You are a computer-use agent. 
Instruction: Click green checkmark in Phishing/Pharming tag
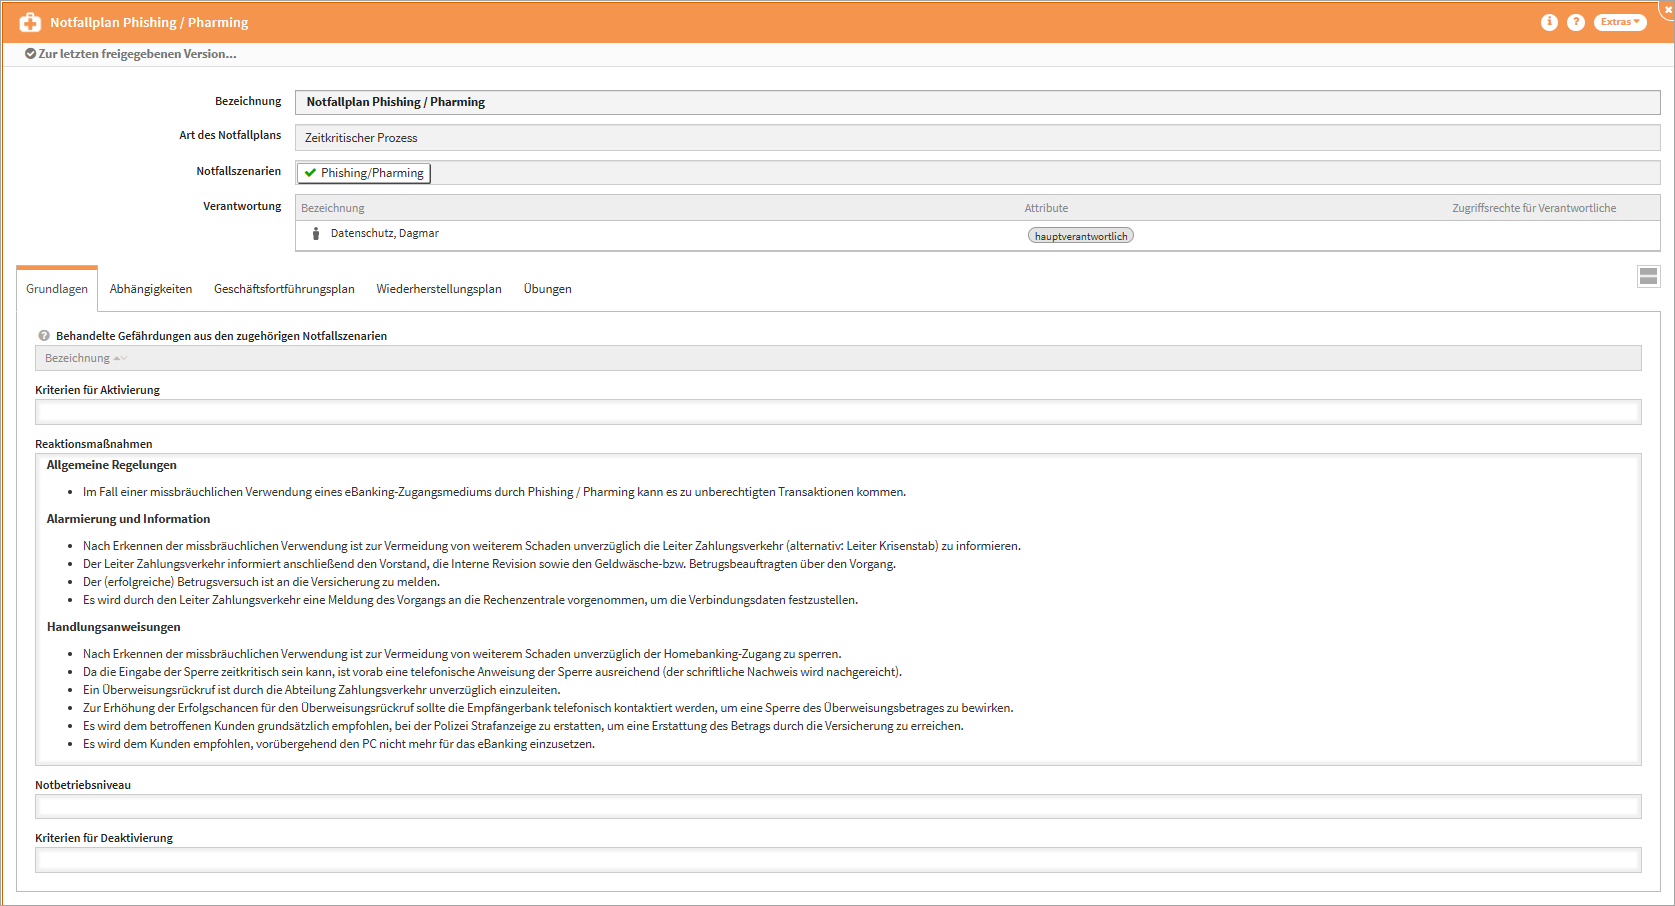311,173
